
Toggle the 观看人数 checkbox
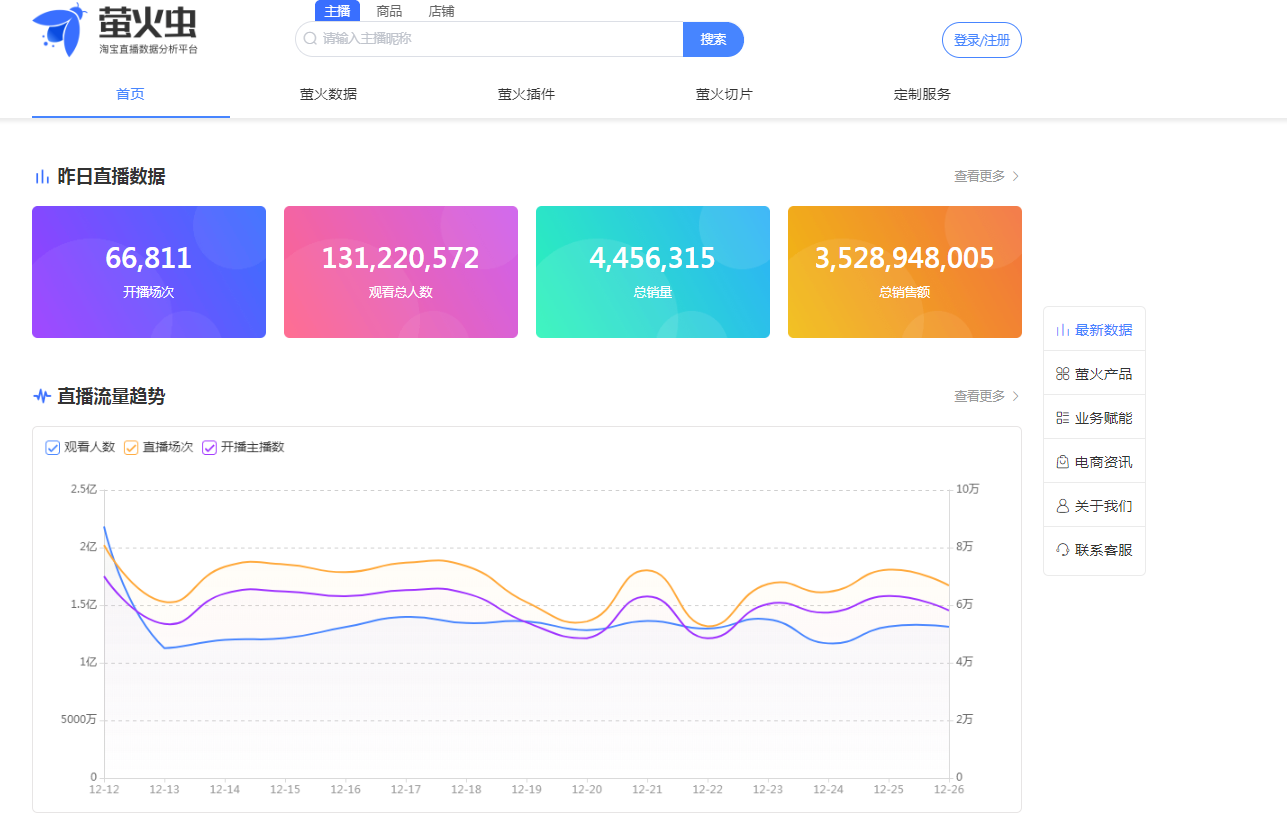pos(53,447)
